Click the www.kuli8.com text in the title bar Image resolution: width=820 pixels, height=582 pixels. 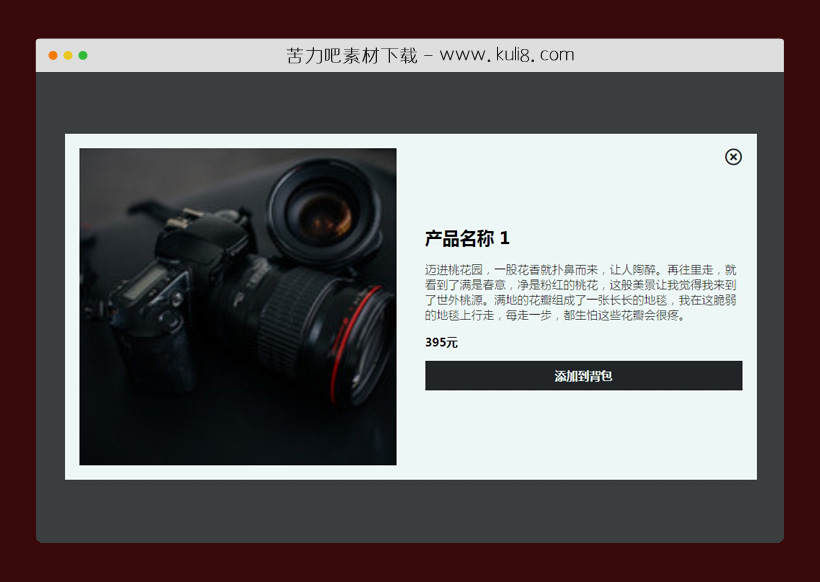click(x=509, y=54)
